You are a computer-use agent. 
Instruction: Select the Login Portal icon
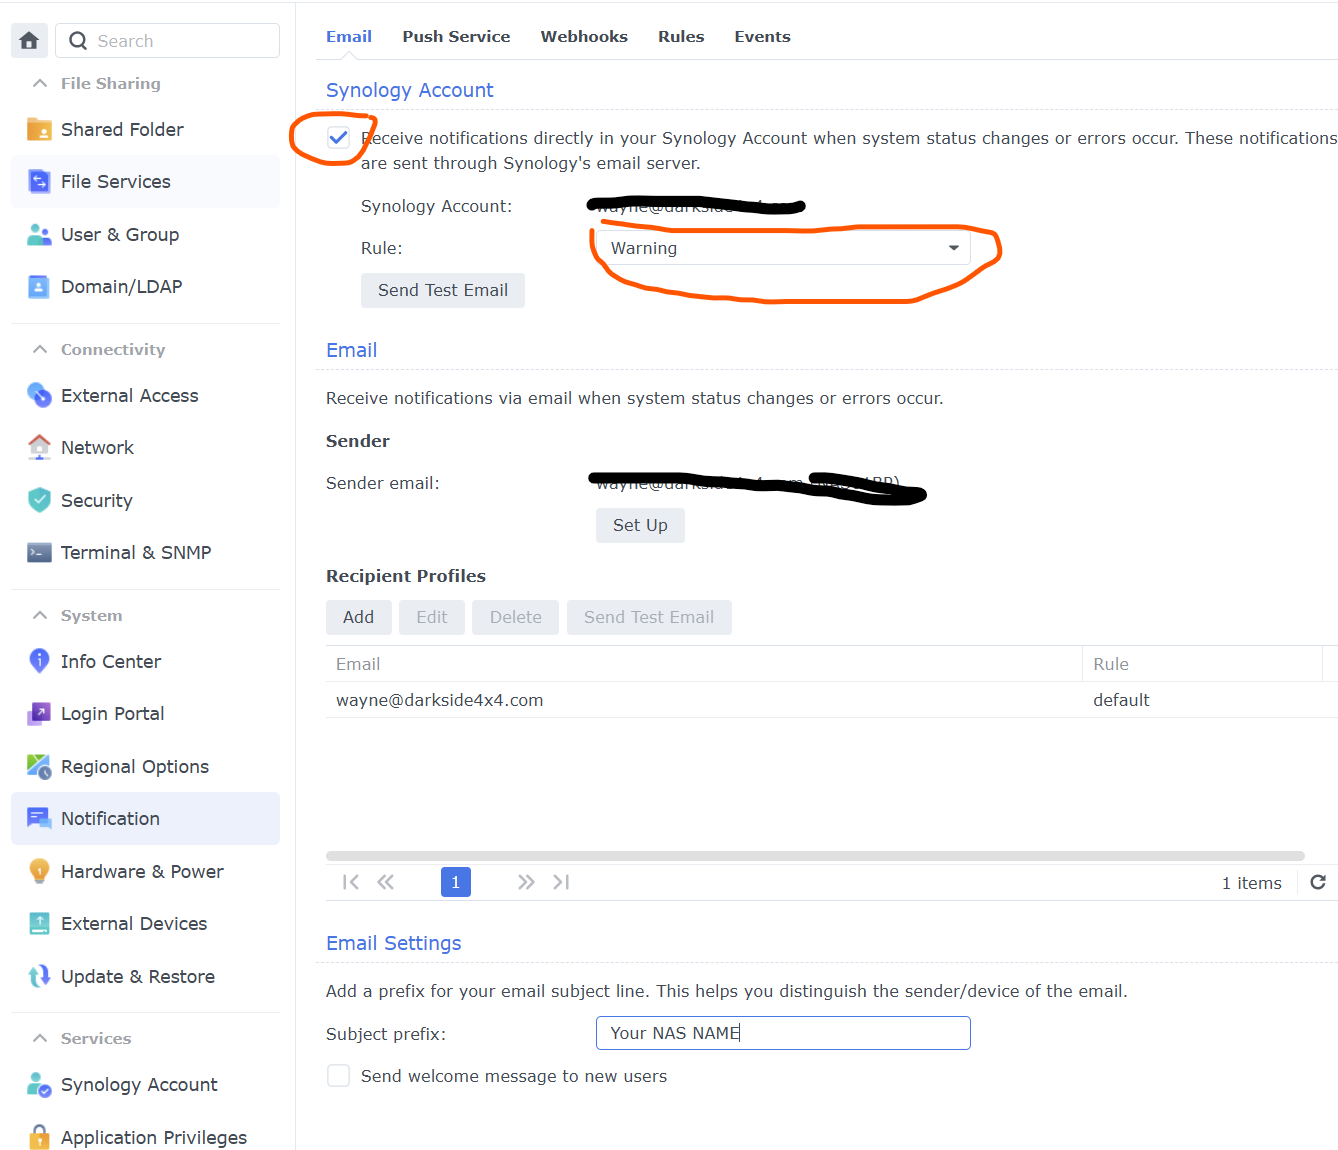coord(39,713)
